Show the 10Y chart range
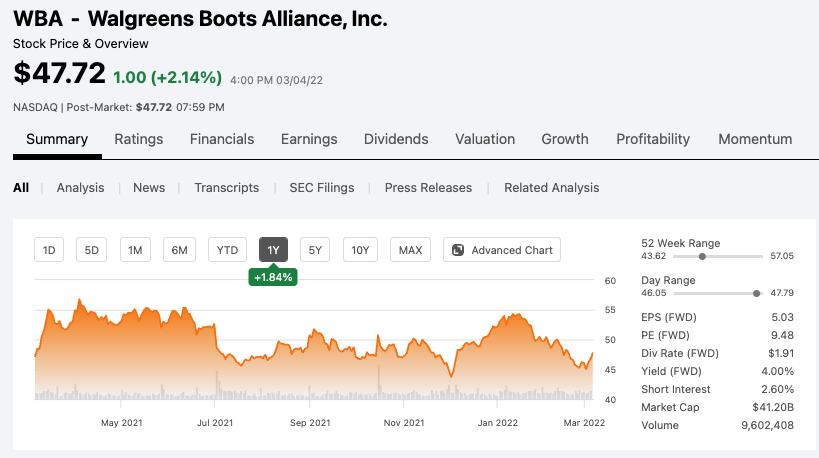Screen dimensions: 819x458 360,250
